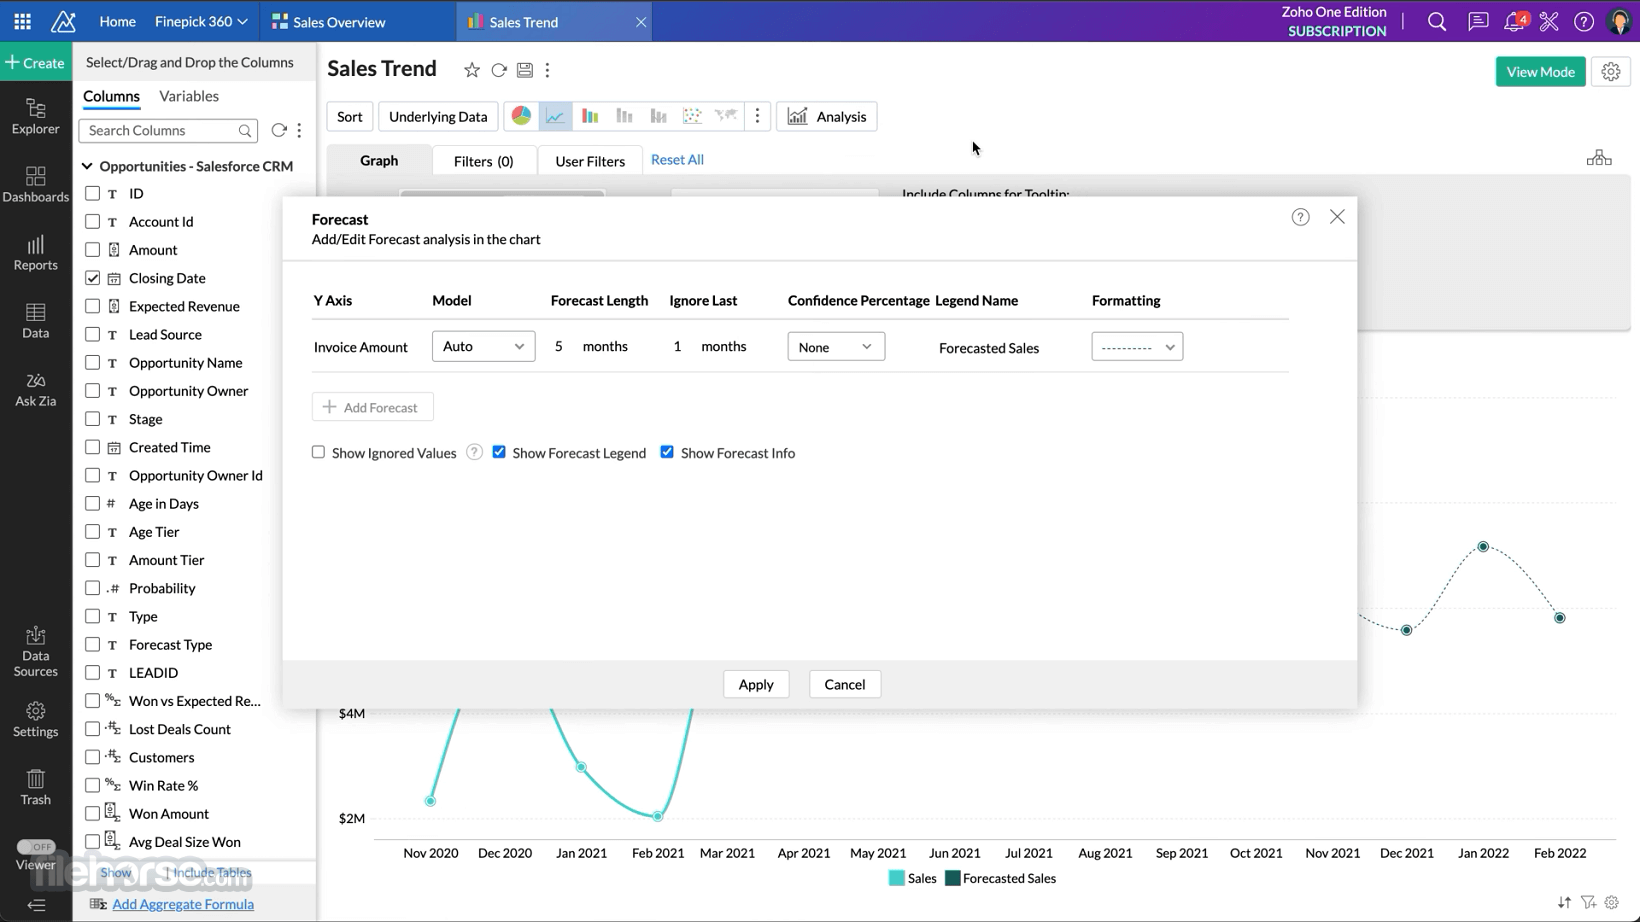Viewport: 1640px width, 922px height.
Task: Click the Add Forecast button
Action: coord(372,407)
